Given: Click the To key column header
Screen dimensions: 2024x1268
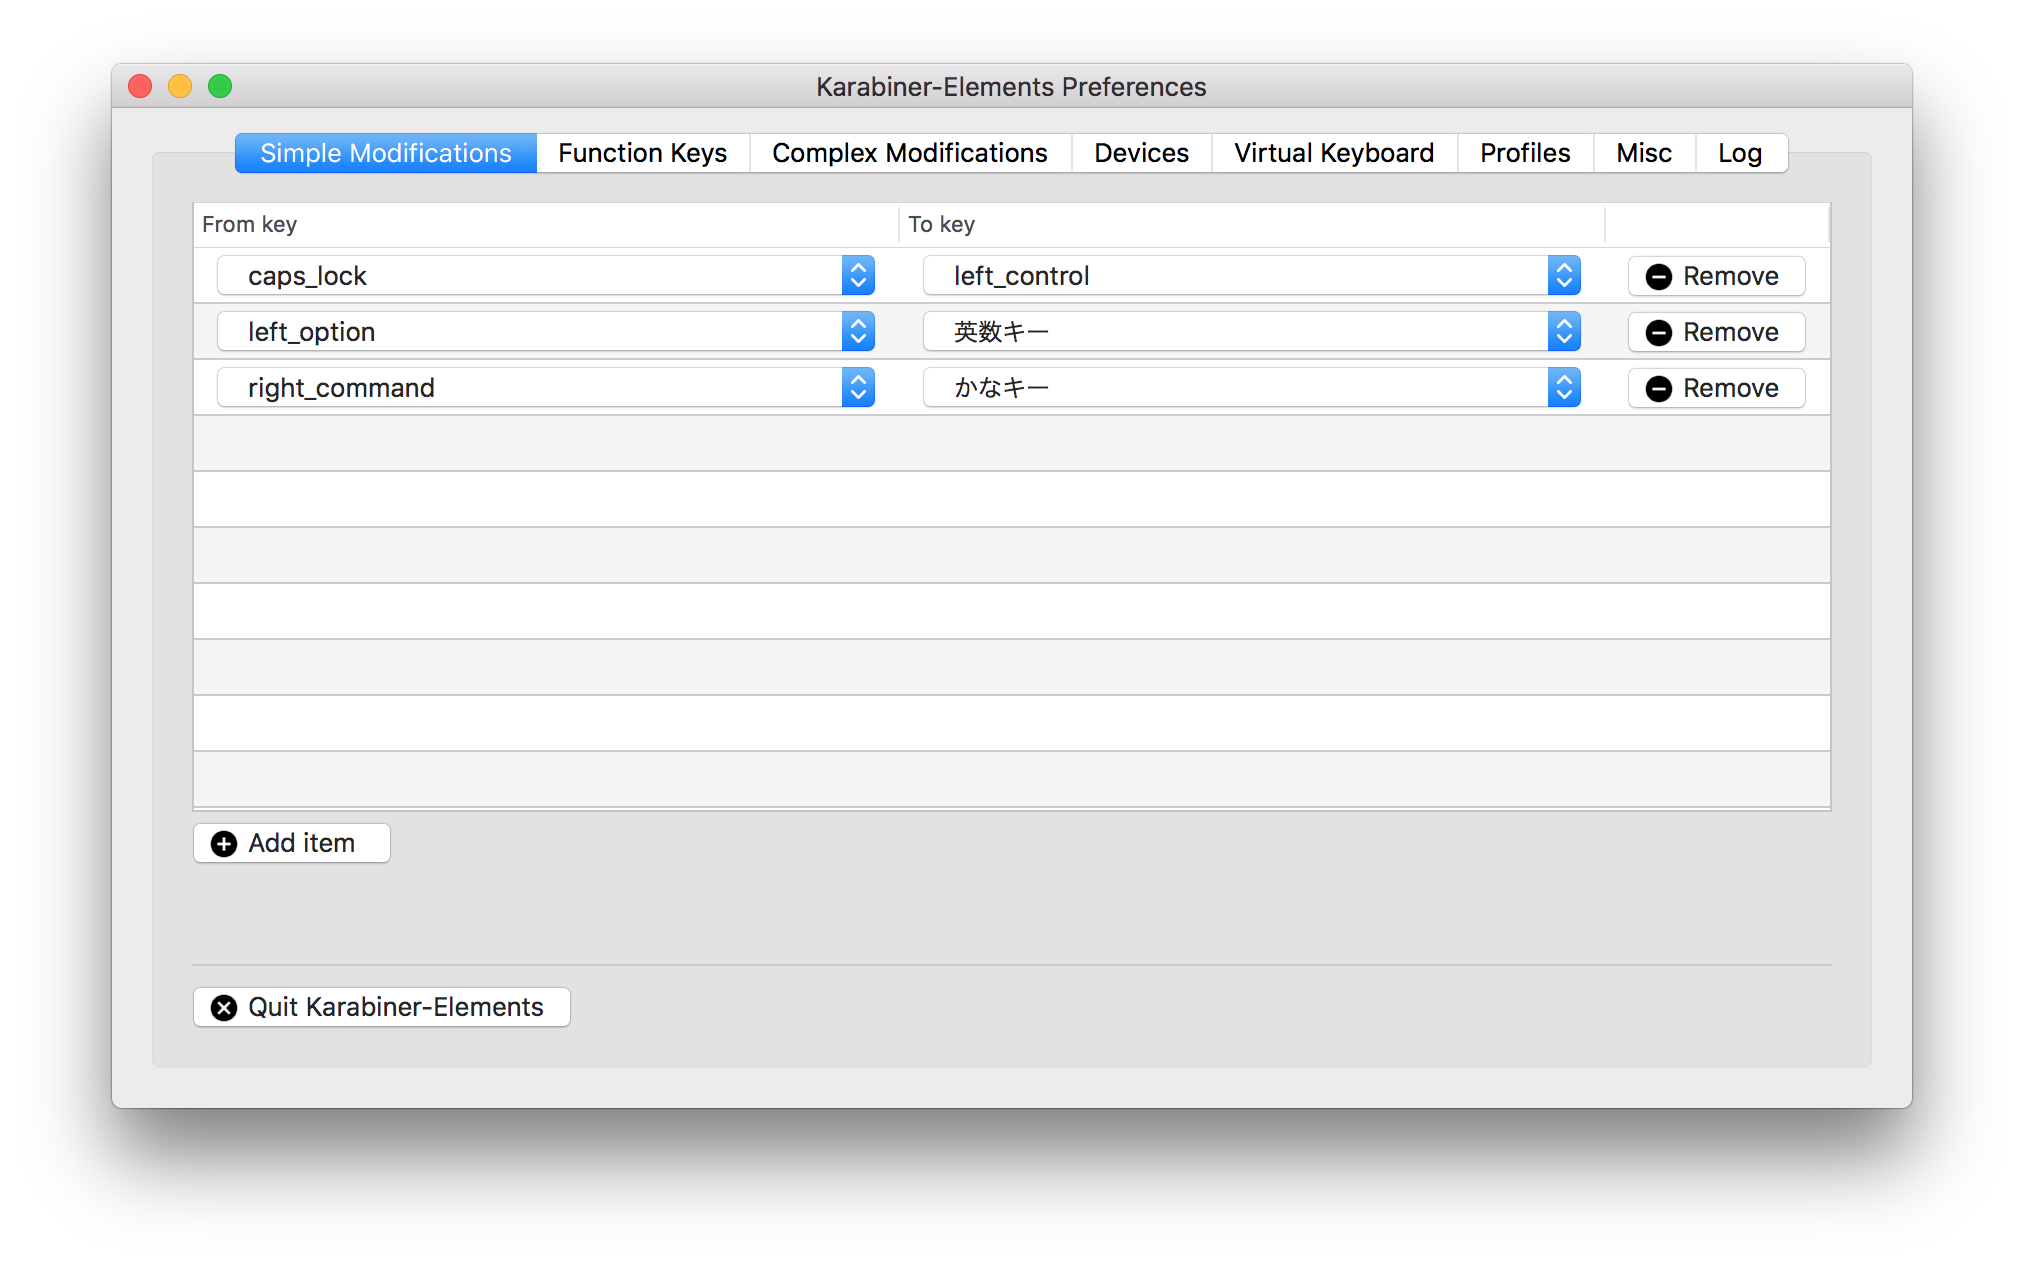Looking at the screenshot, I should click(1252, 224).
